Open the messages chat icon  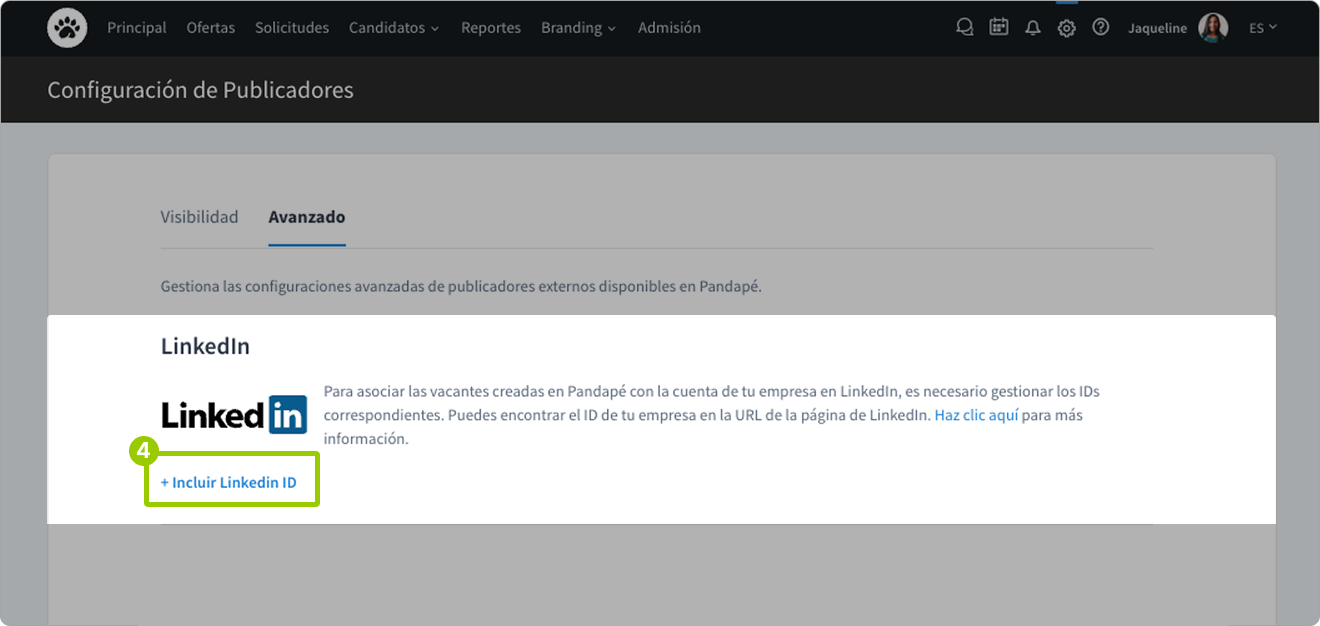(x=964, y=27)
